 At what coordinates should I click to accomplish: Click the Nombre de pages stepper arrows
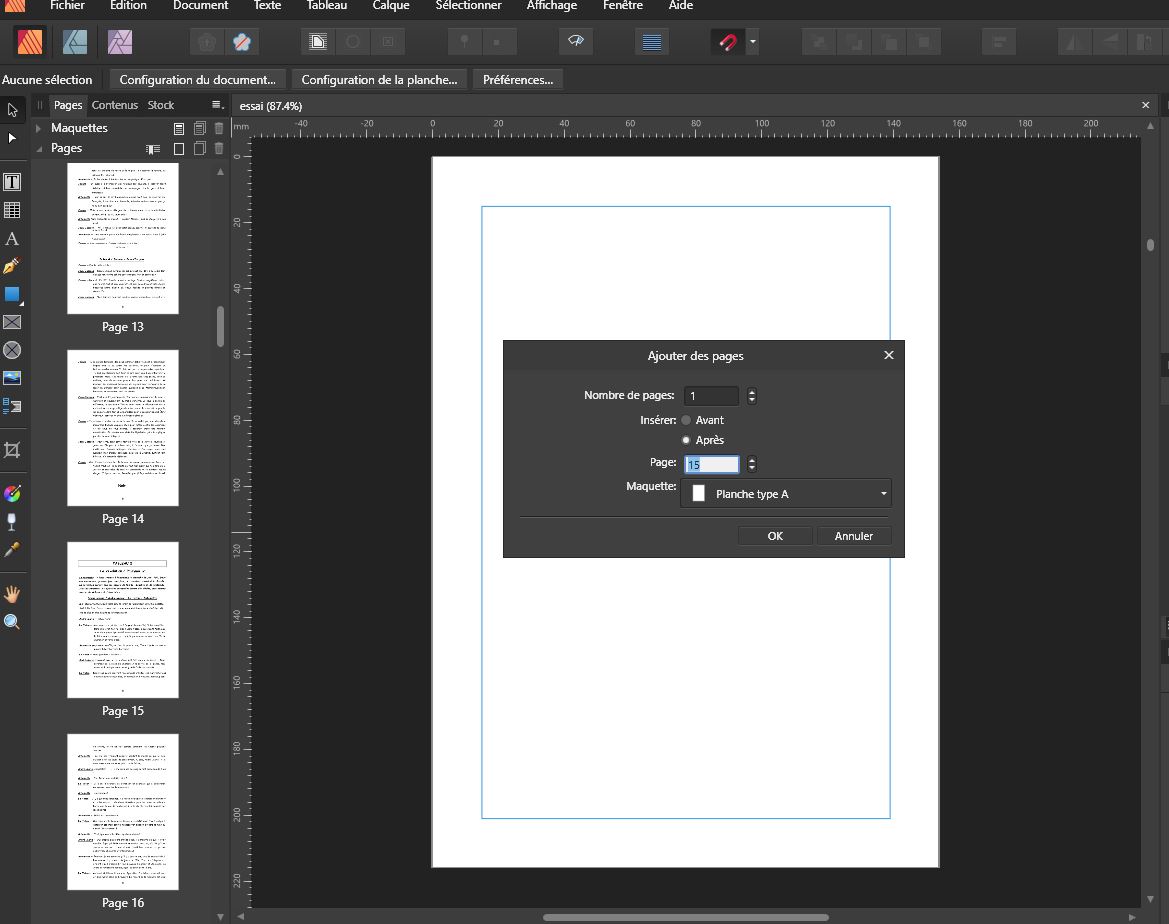pyautogui.click(x=752, y=396)
